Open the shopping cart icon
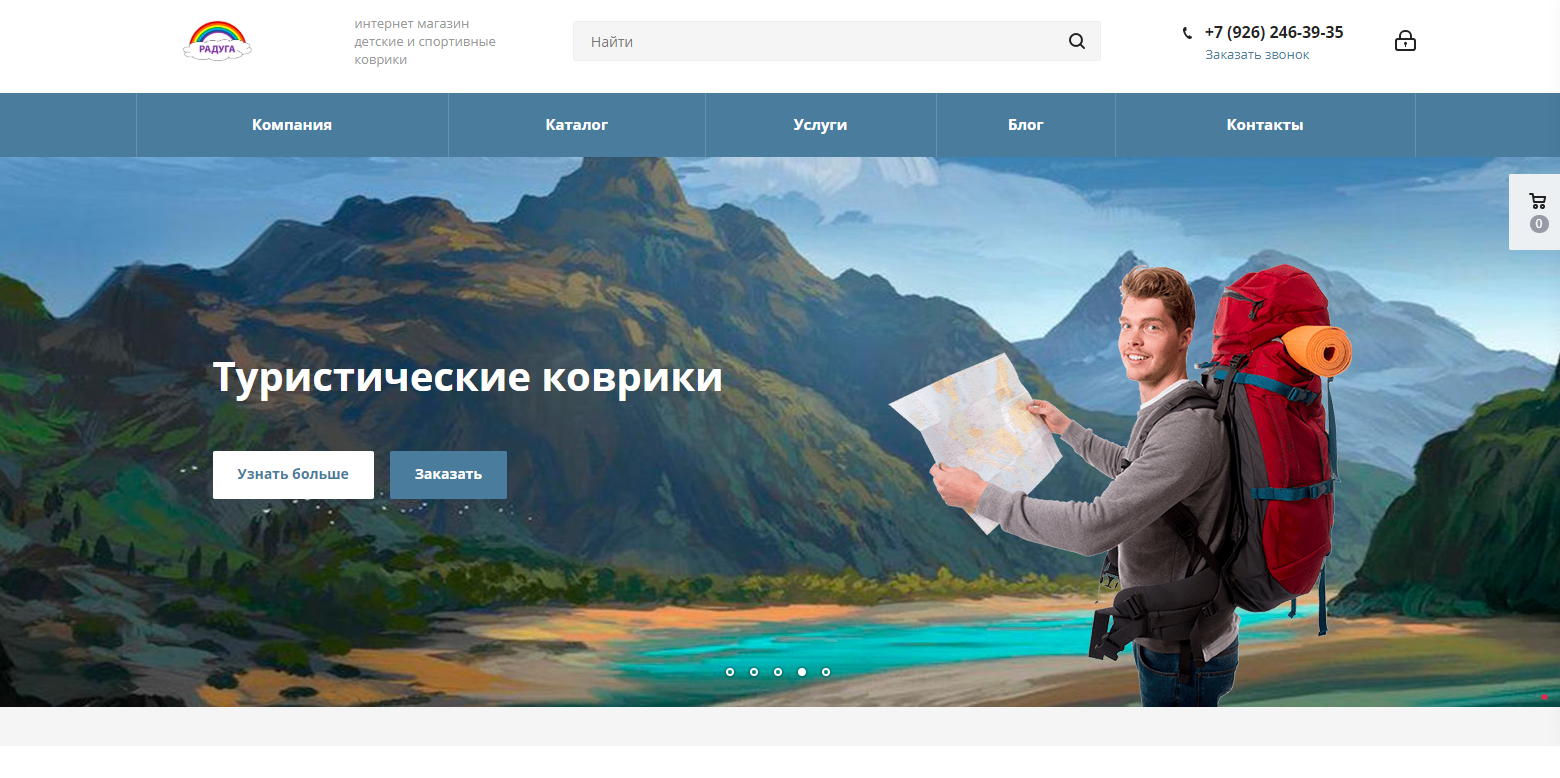Viewport: 1560px width, 778px height. pyautogui.click(x=1538, y=200)
